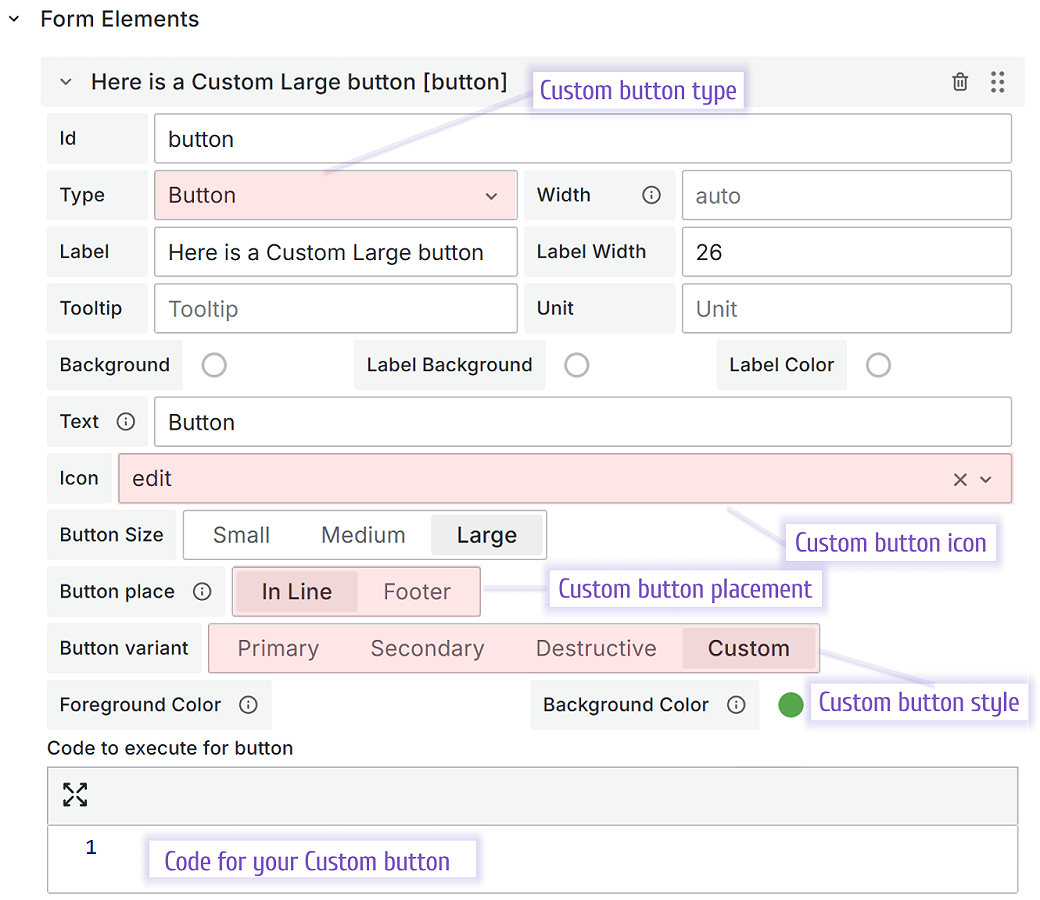Grab the drag handle dots icon in element header
Image resolution: width=1040 pixels, height=900 pixels.
click(998, 82)
